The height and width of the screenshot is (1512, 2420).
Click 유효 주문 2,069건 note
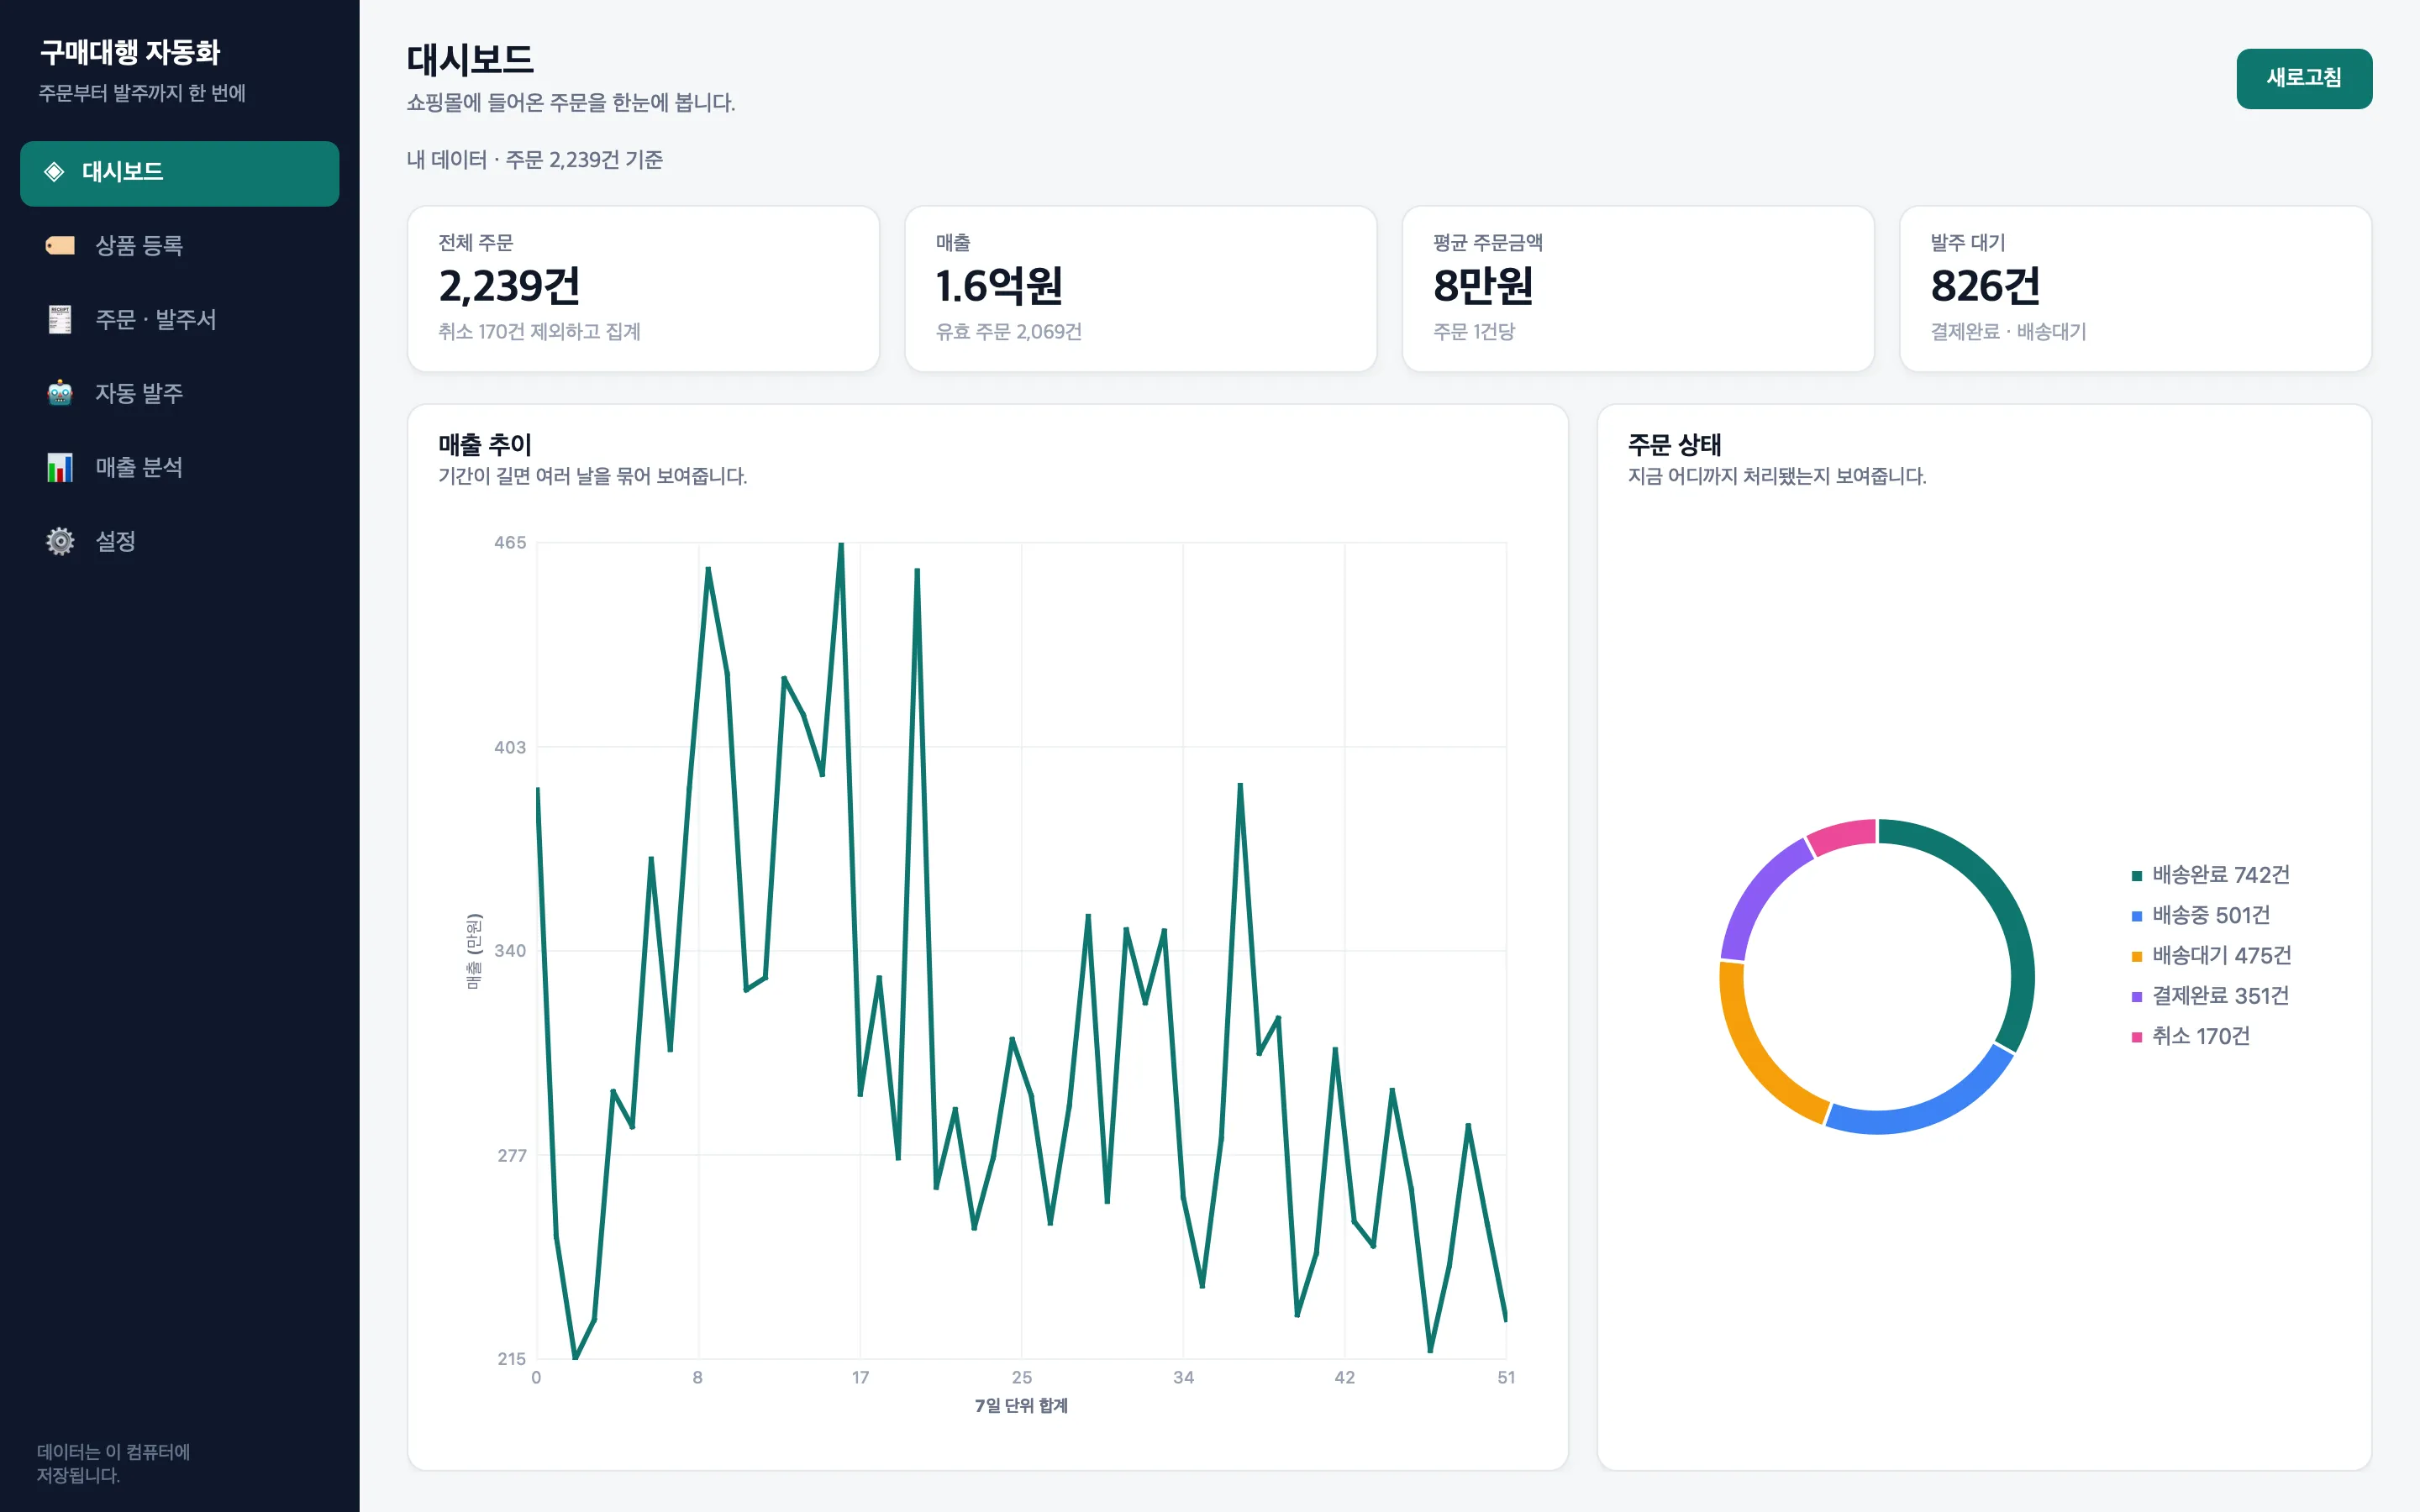coord(1008,332)
